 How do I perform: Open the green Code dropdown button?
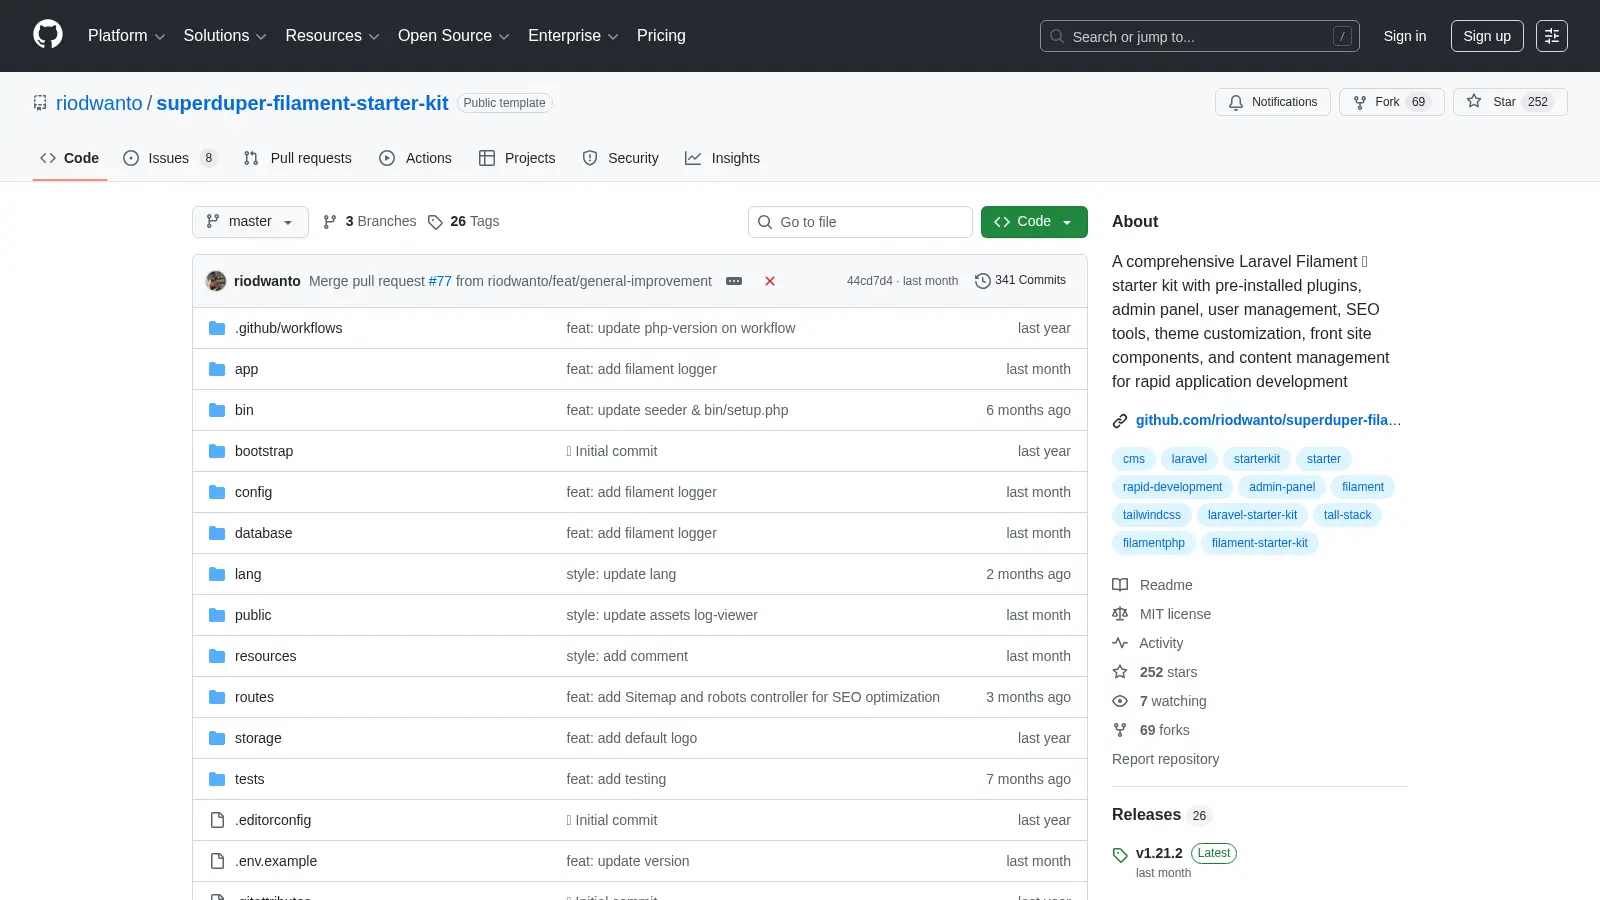1034,222
